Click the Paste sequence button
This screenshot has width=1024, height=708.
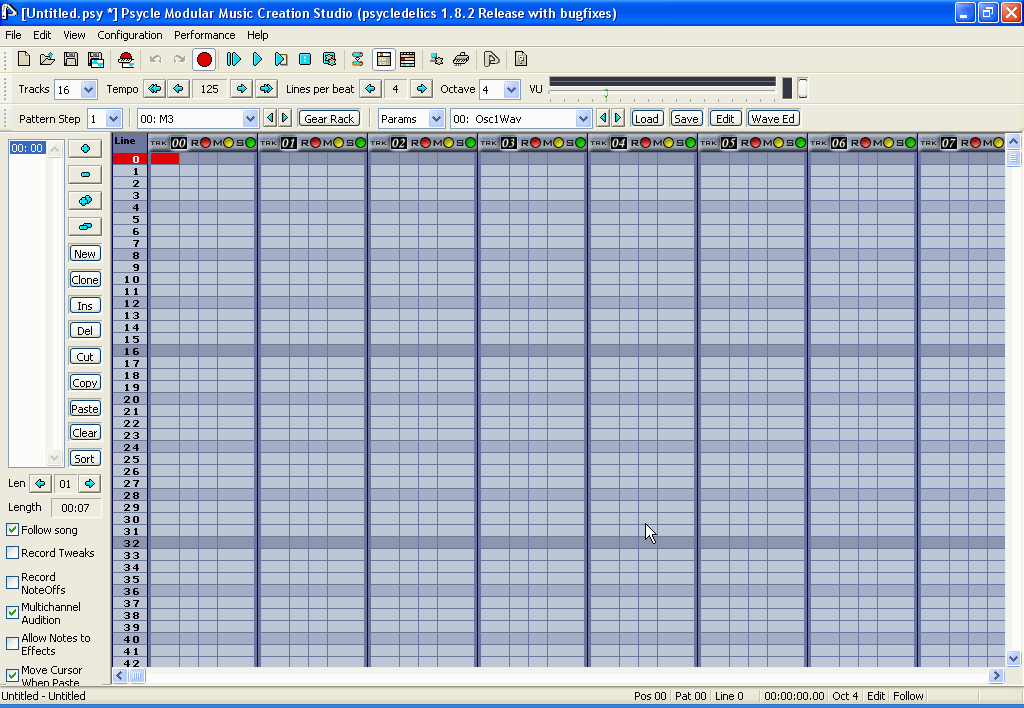click(x=85, y=408)
